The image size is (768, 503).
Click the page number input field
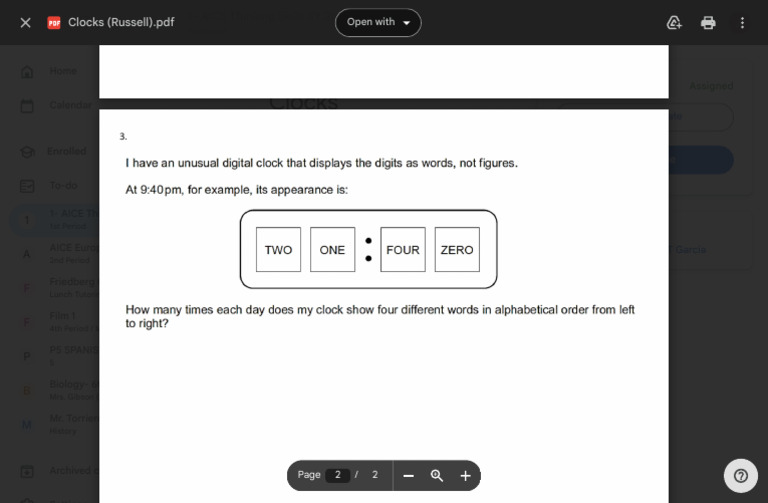click(337, 475)
